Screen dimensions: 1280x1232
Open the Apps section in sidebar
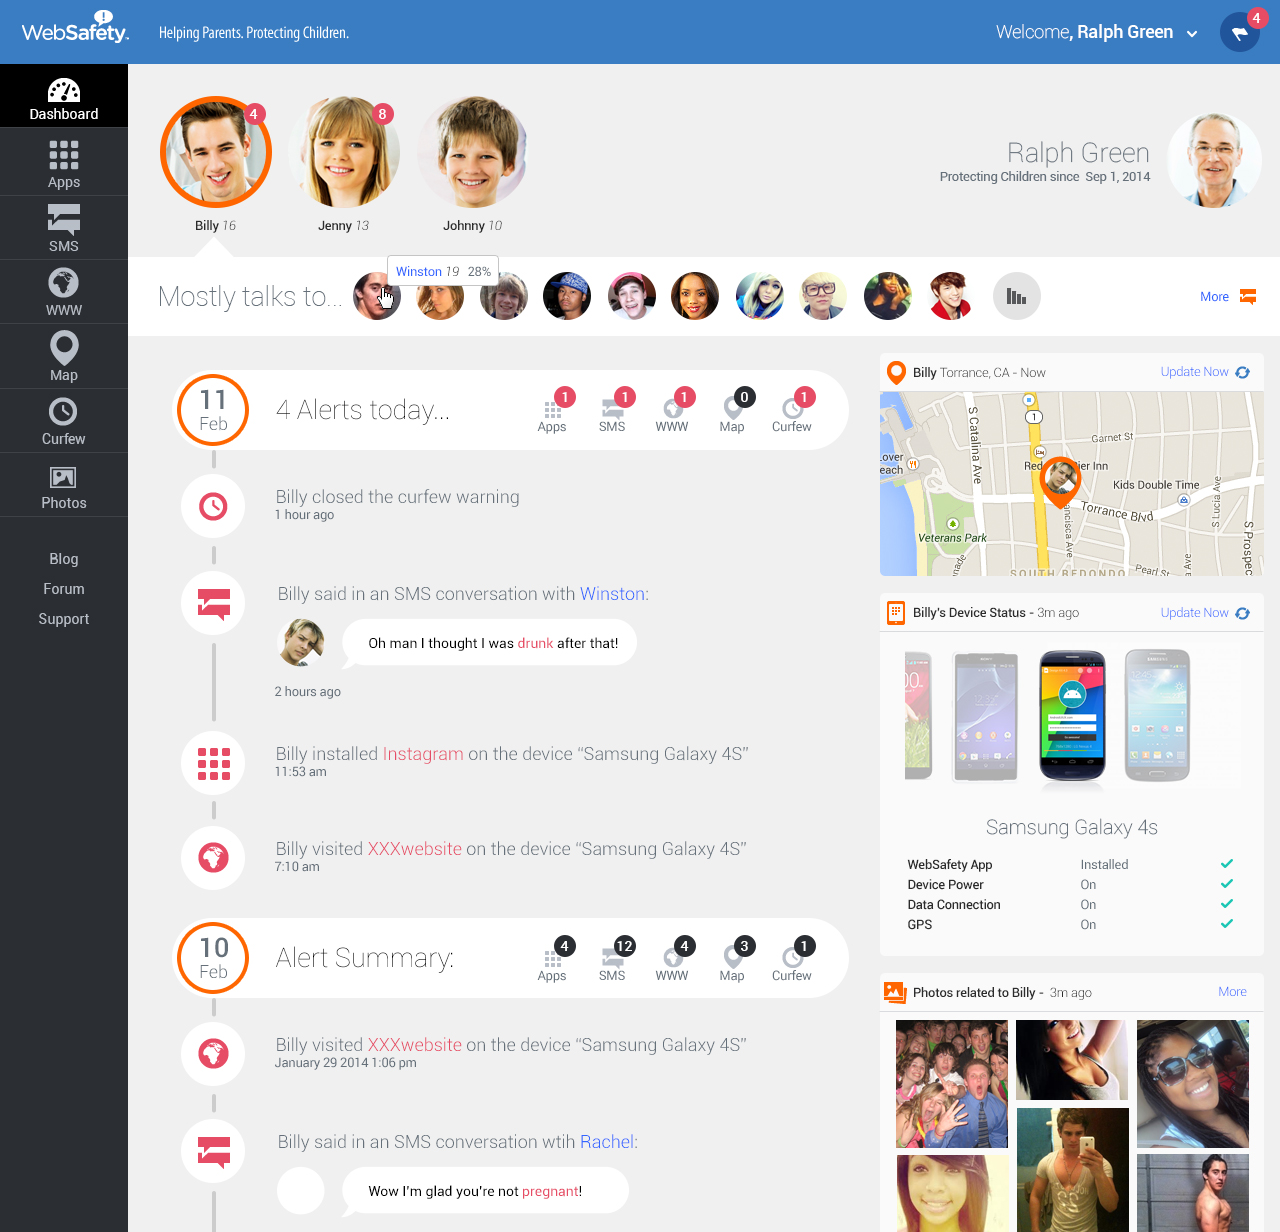pyautogui.click(x=64, y=164)
